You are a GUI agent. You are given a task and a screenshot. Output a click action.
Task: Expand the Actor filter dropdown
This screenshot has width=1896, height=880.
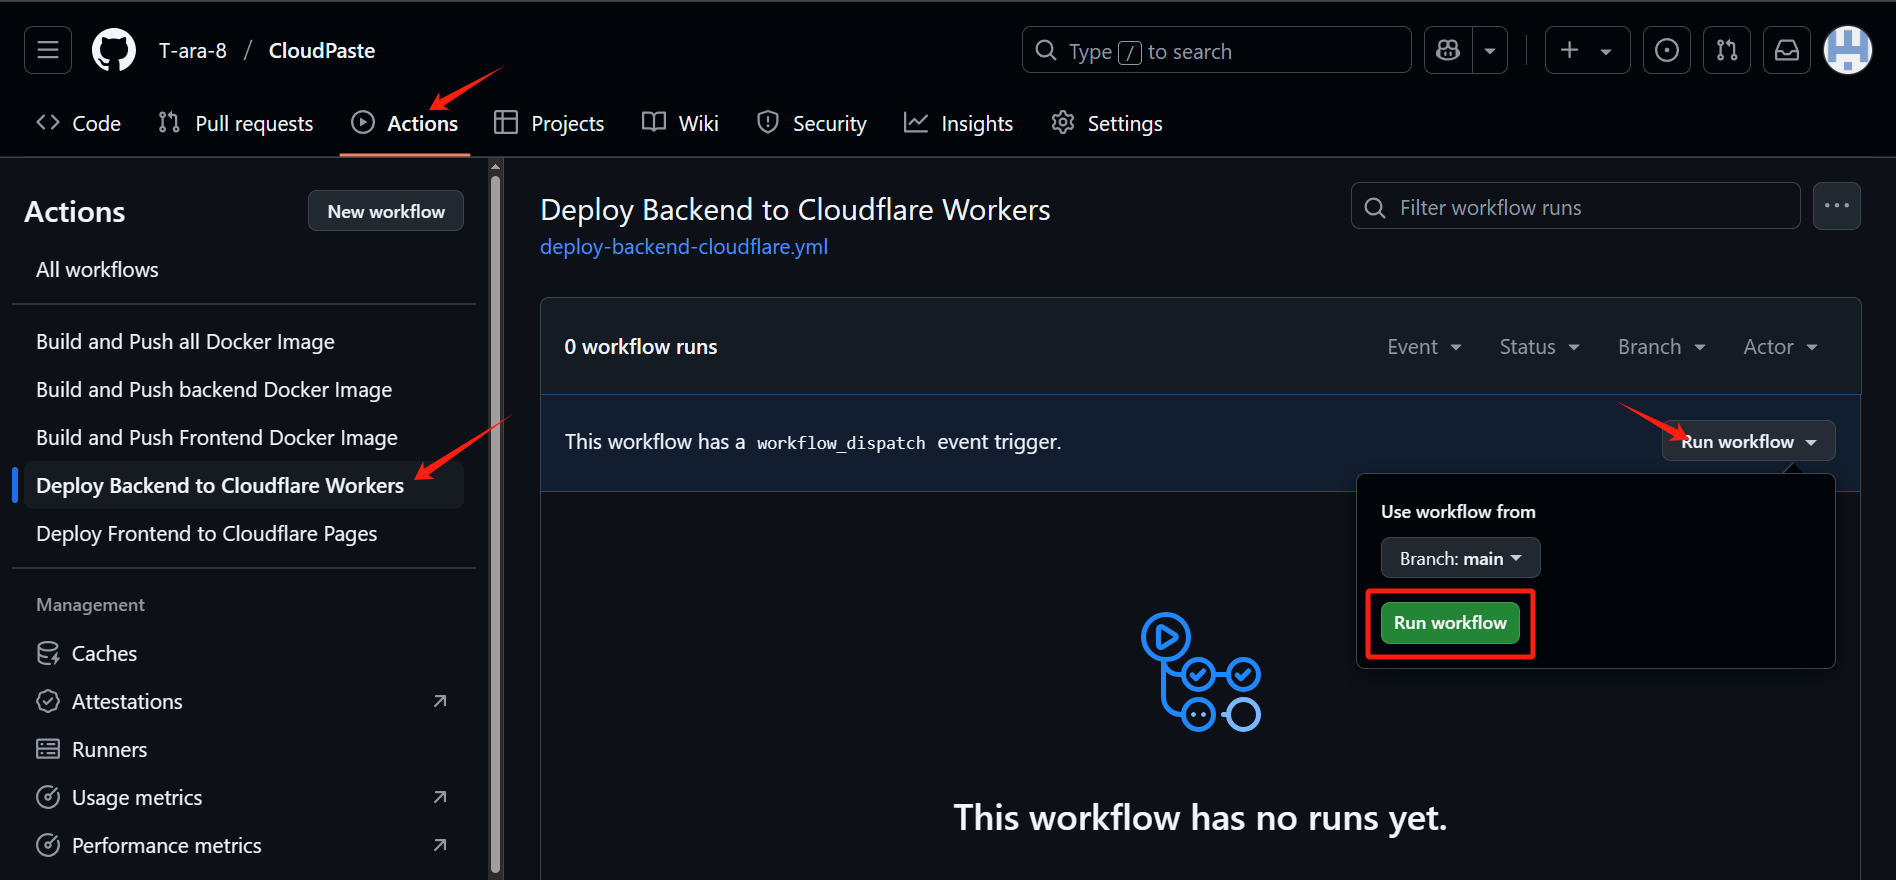1780,347
